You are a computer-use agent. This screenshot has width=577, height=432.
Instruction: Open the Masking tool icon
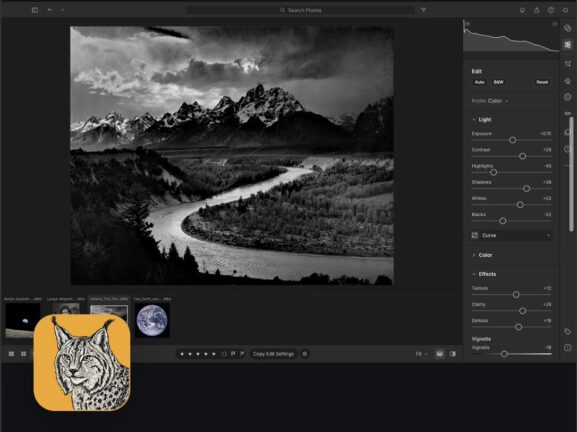tap(567, 97)
